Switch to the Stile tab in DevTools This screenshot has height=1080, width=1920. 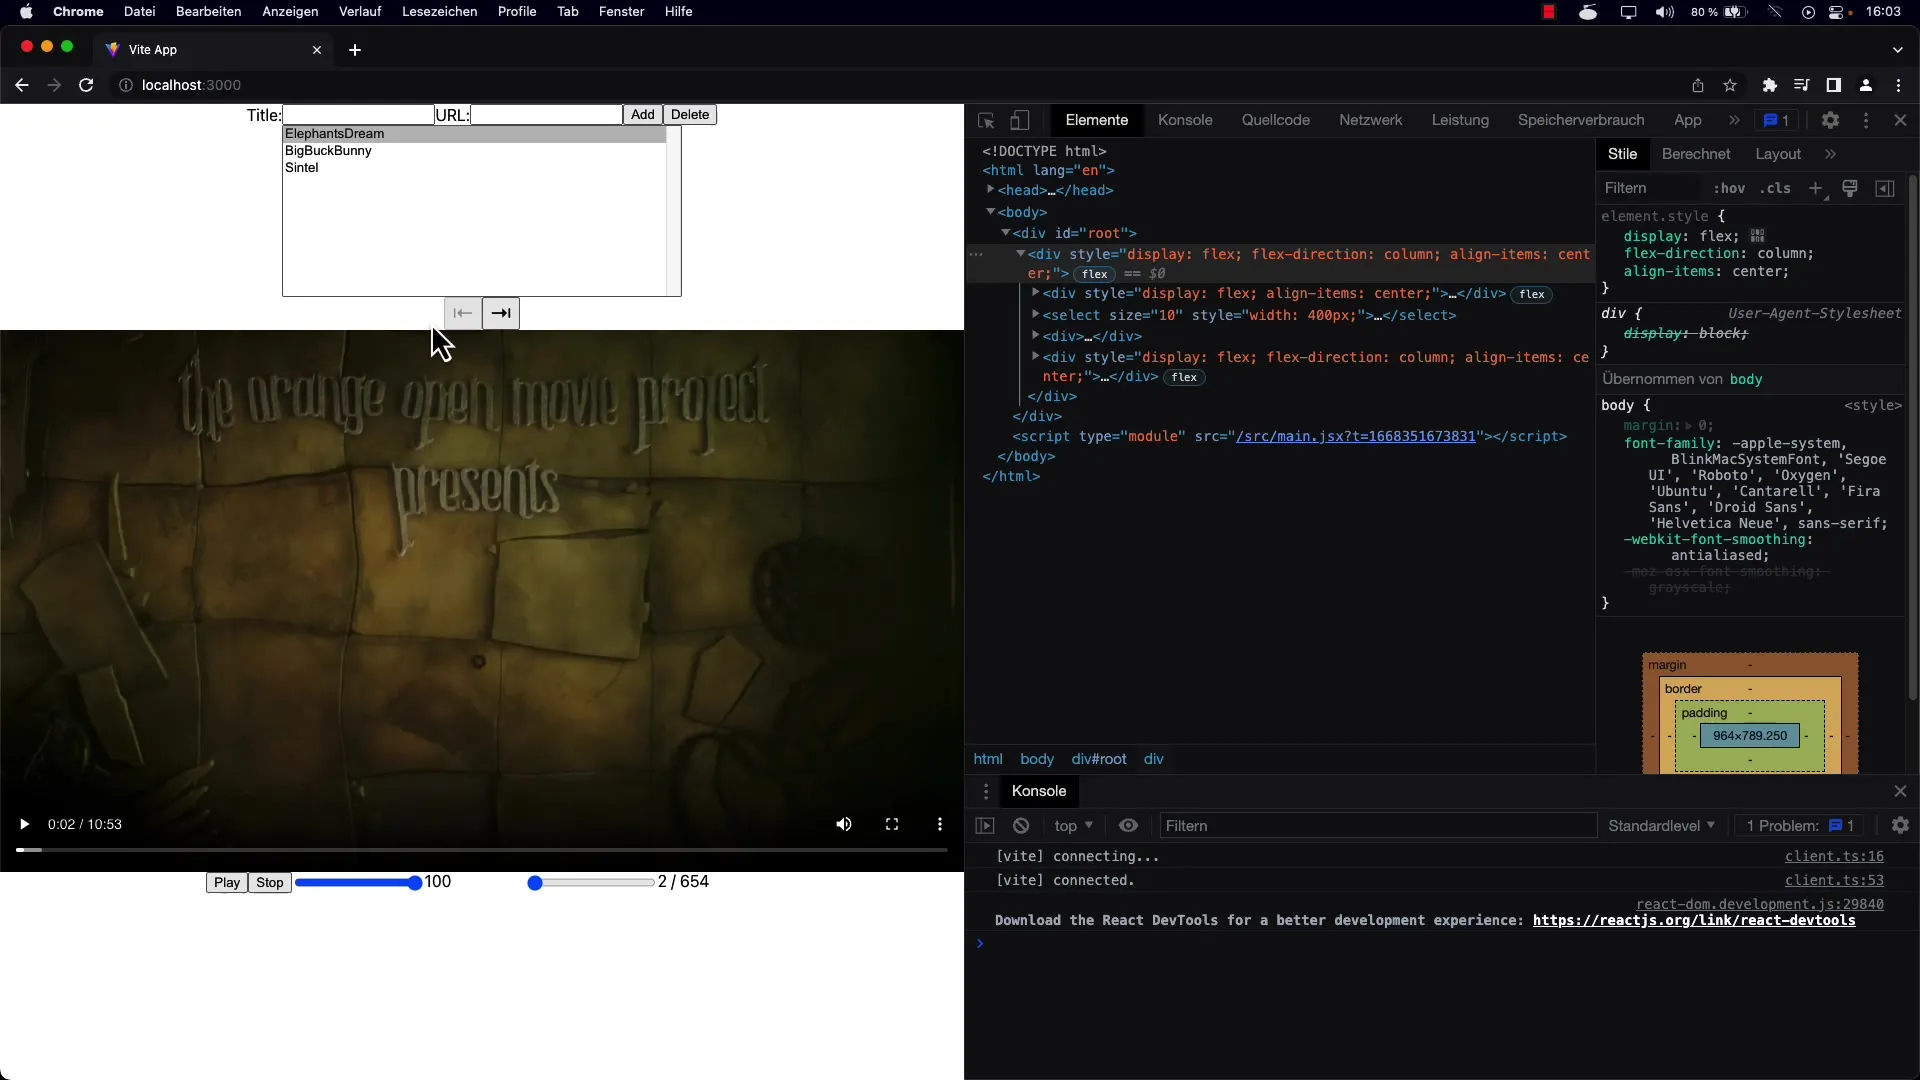tap(1622, 154)
